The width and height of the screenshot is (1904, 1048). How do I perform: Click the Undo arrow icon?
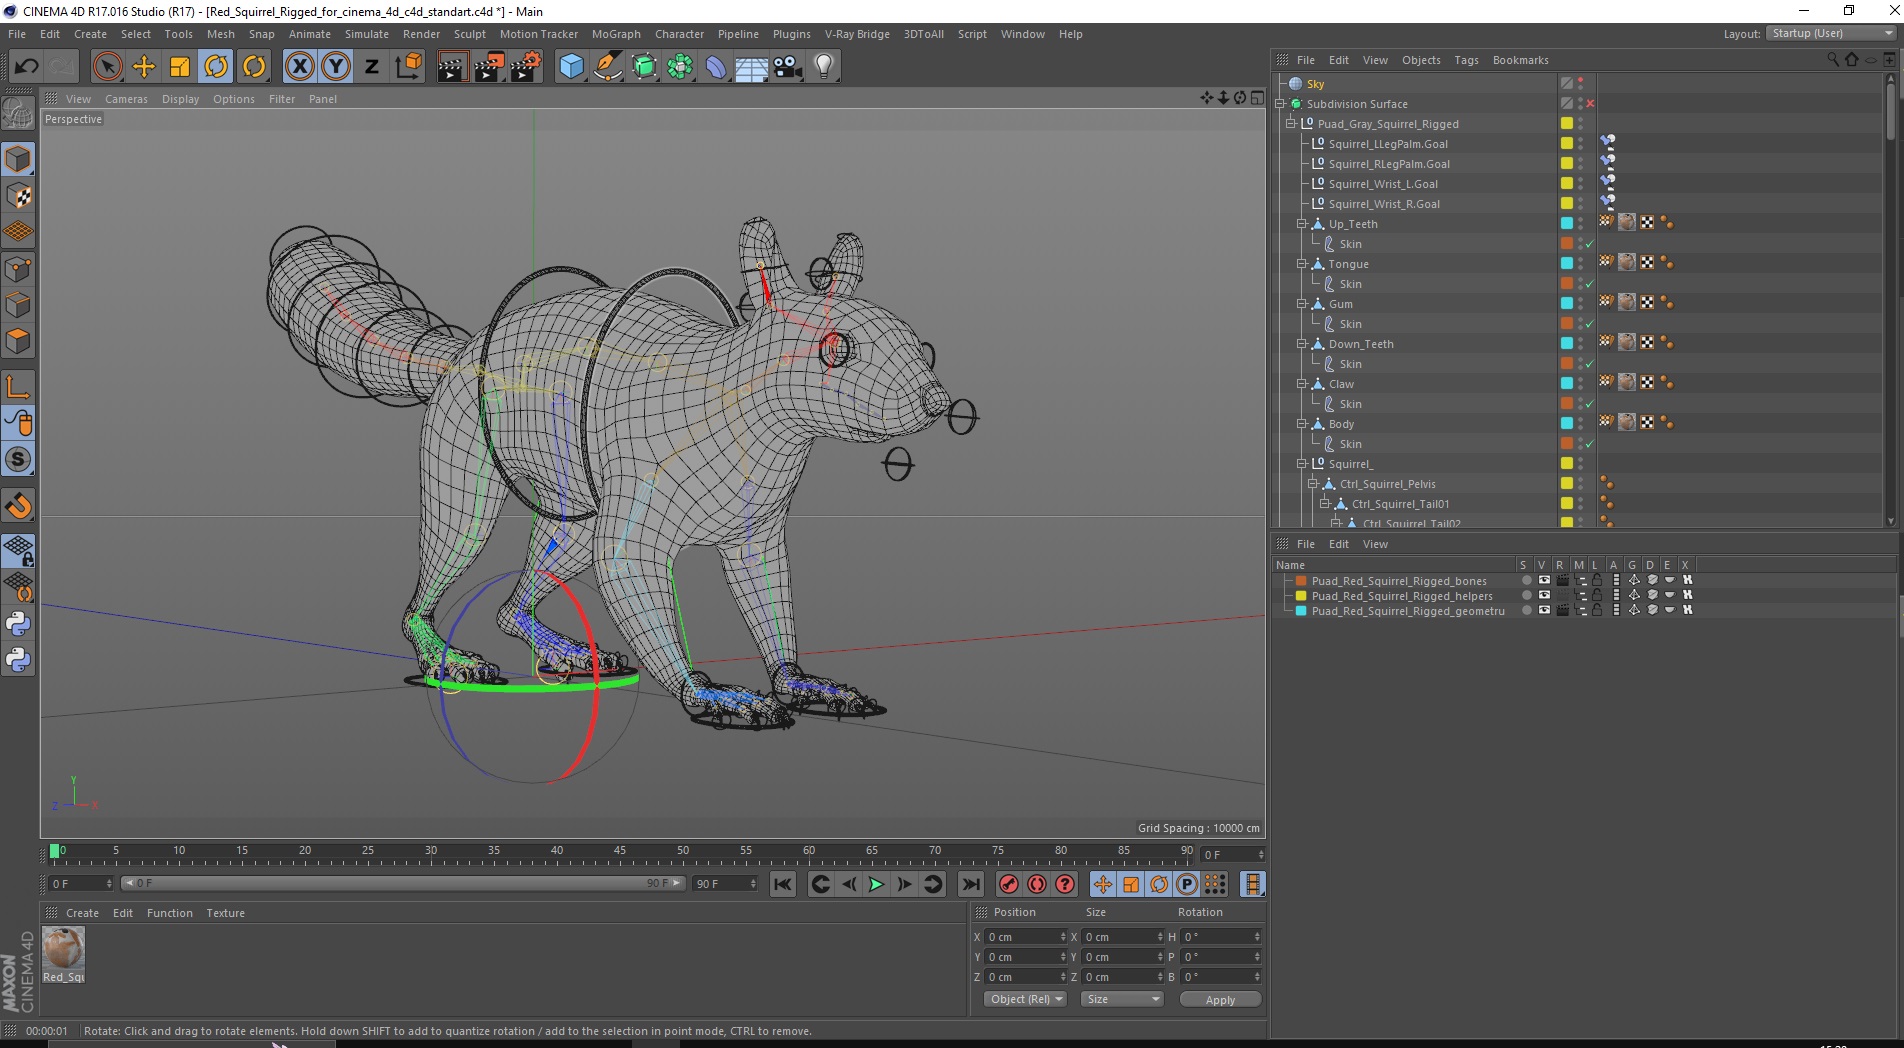tap(26, 67)
